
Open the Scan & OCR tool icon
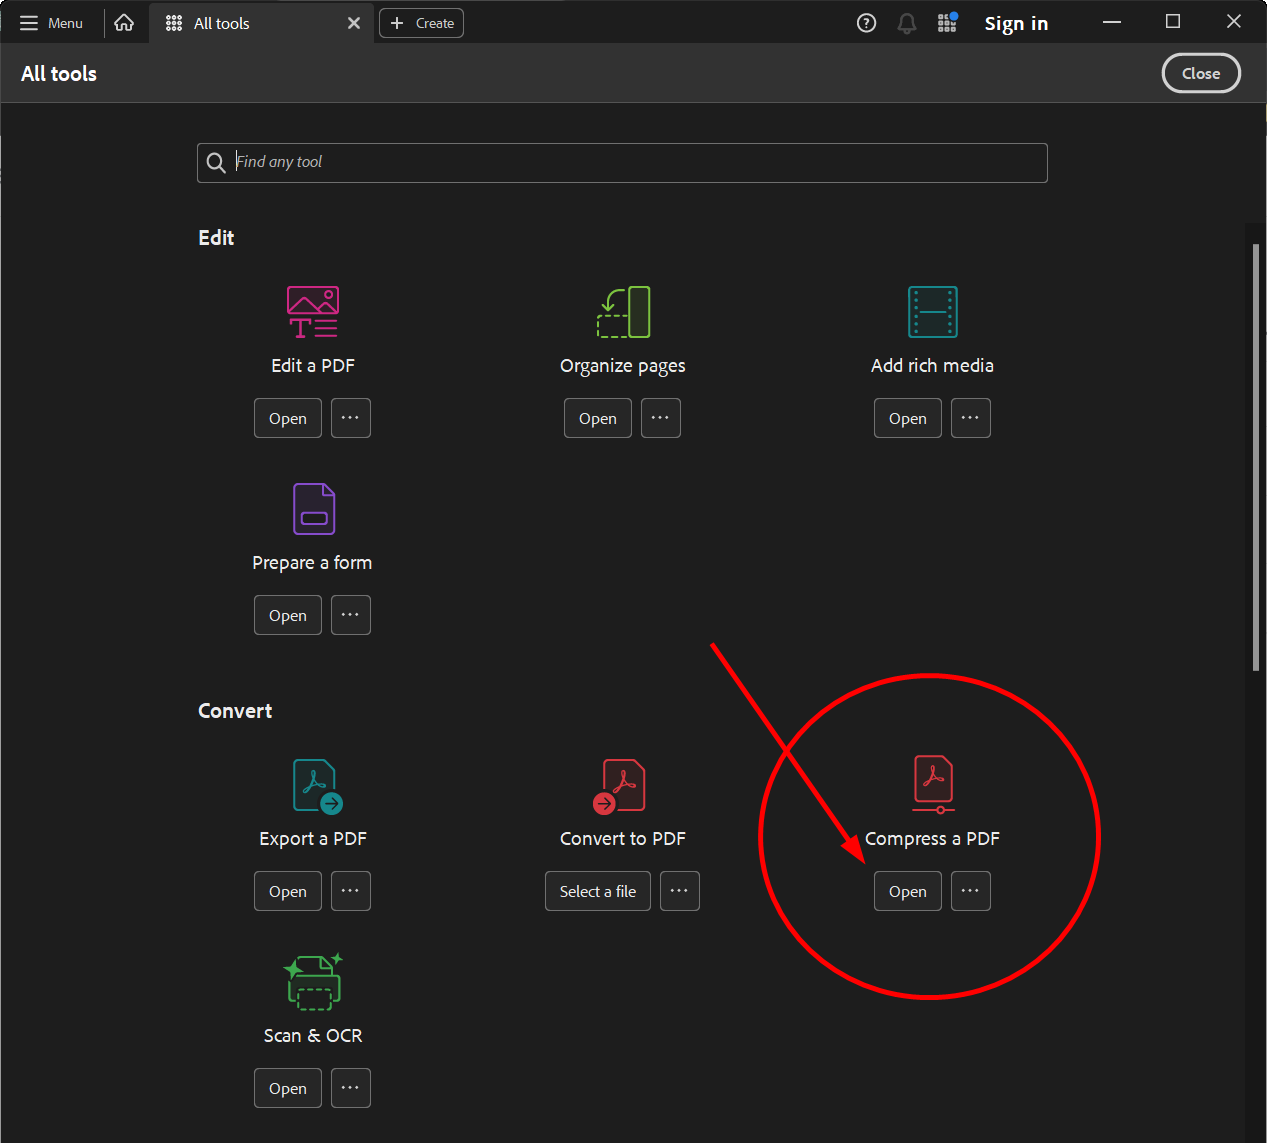[x=313, y=981]
